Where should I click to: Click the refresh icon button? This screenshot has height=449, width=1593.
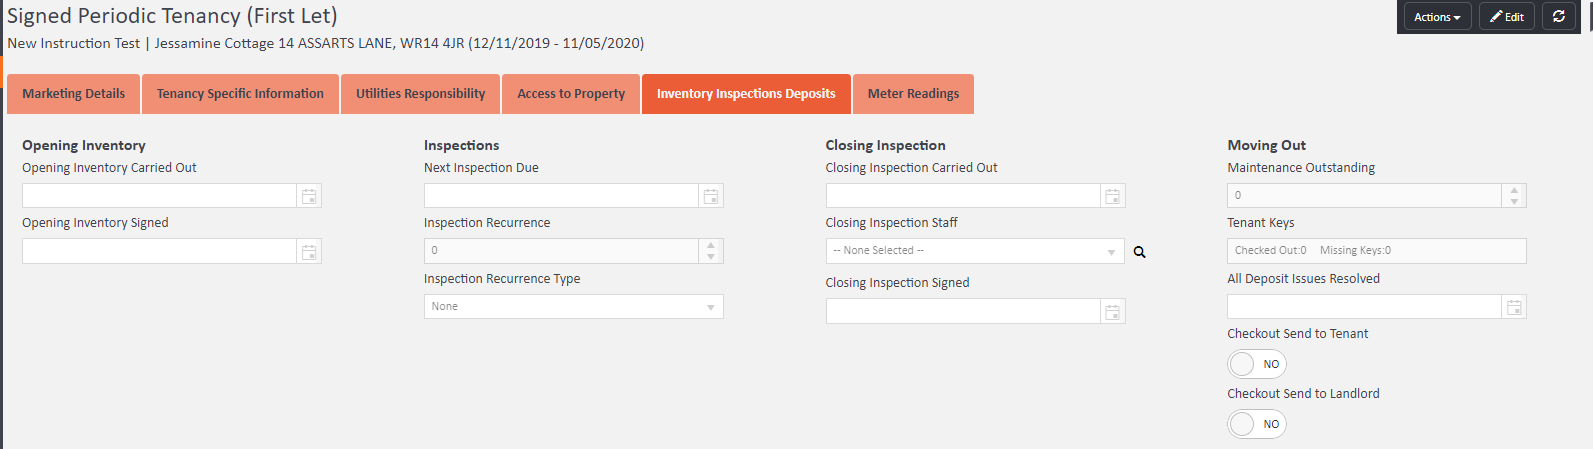1558,17
